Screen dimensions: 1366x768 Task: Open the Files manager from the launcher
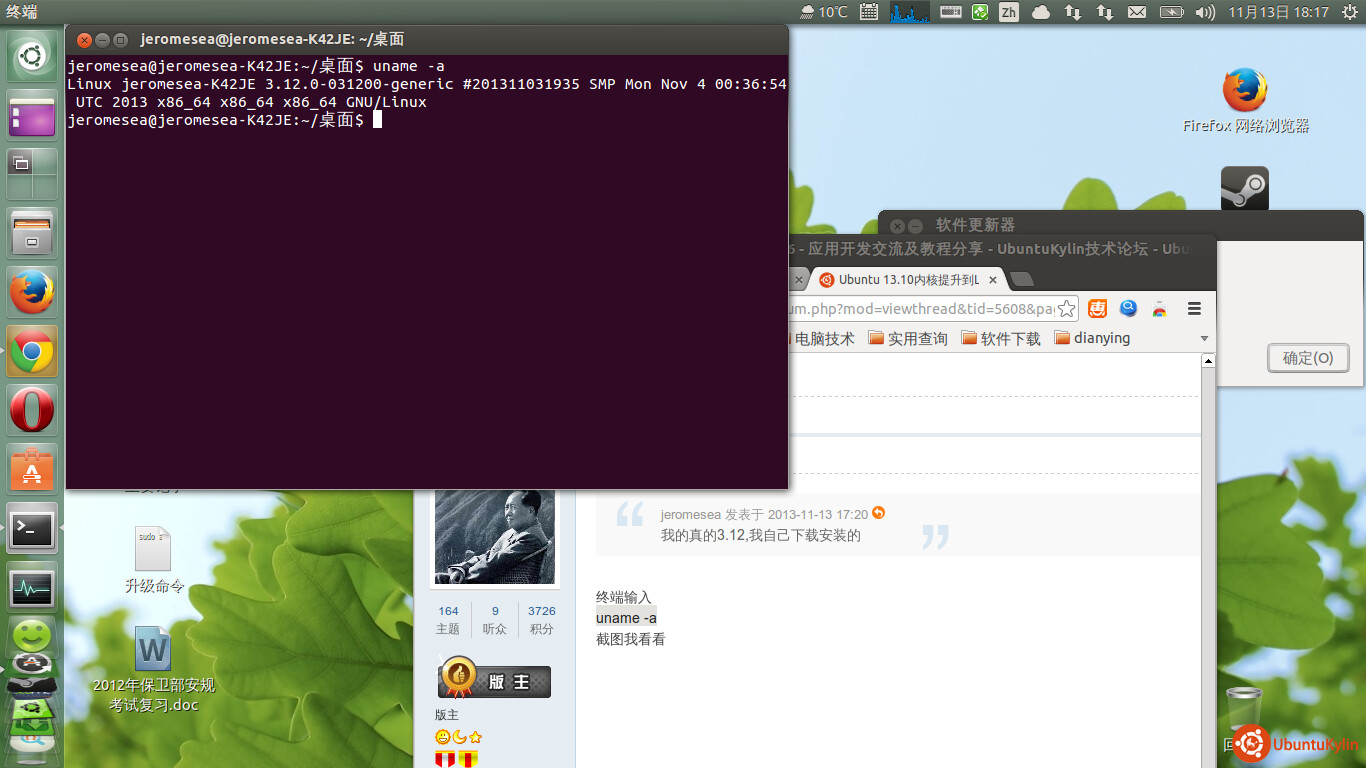(32, 232)
